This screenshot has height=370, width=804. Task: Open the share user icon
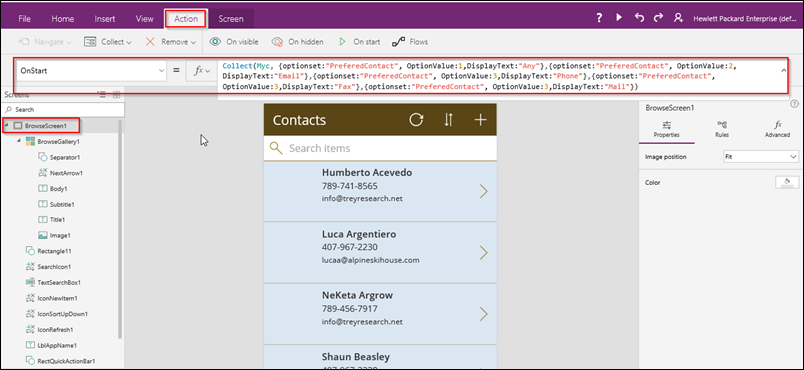click(x=678, y=18)
